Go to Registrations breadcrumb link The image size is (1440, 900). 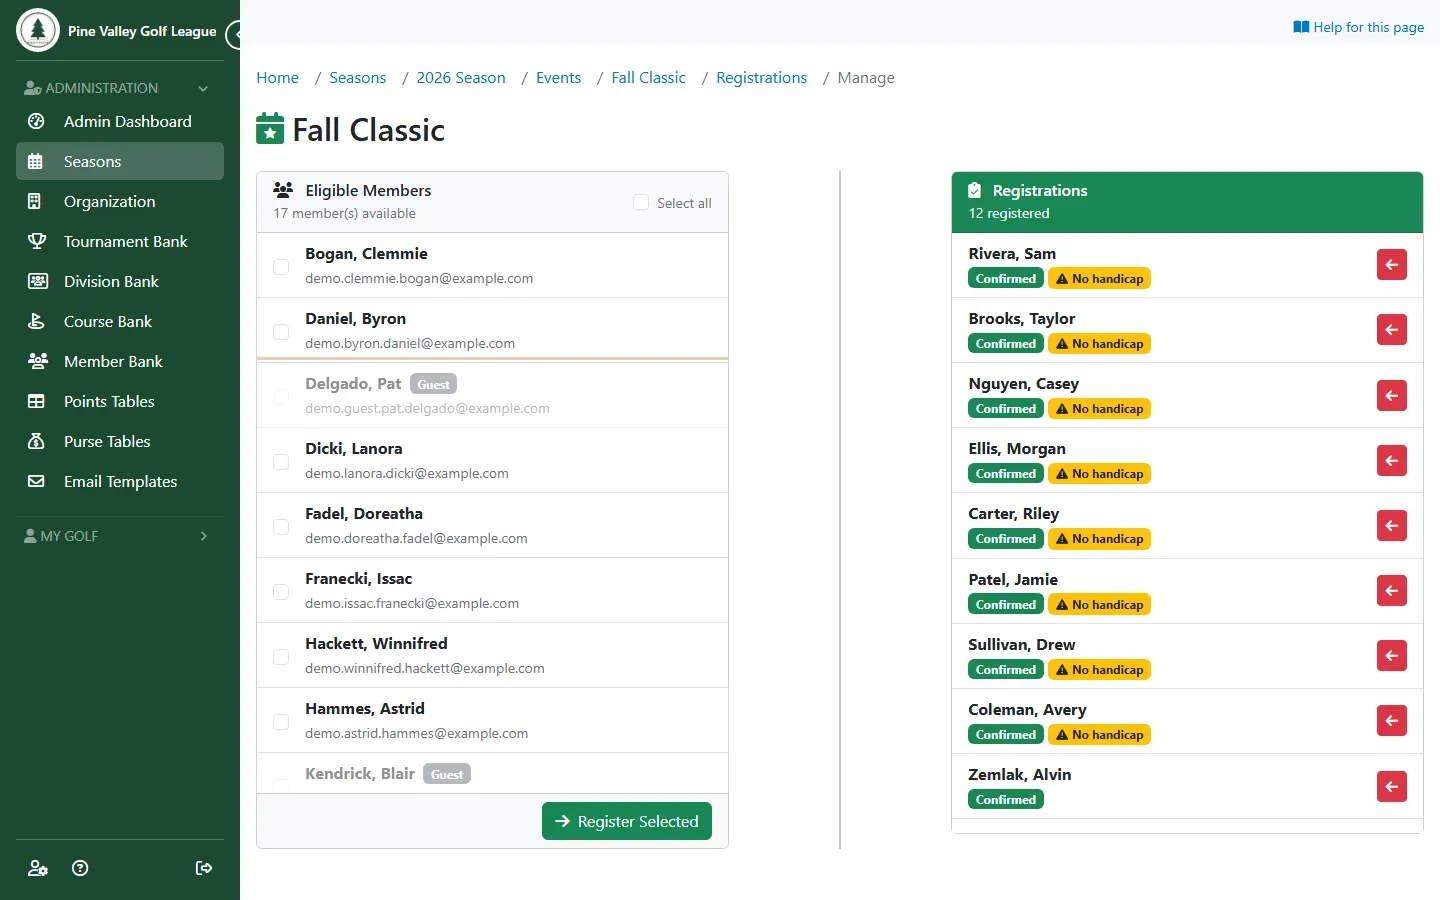(x=761, y=78)
